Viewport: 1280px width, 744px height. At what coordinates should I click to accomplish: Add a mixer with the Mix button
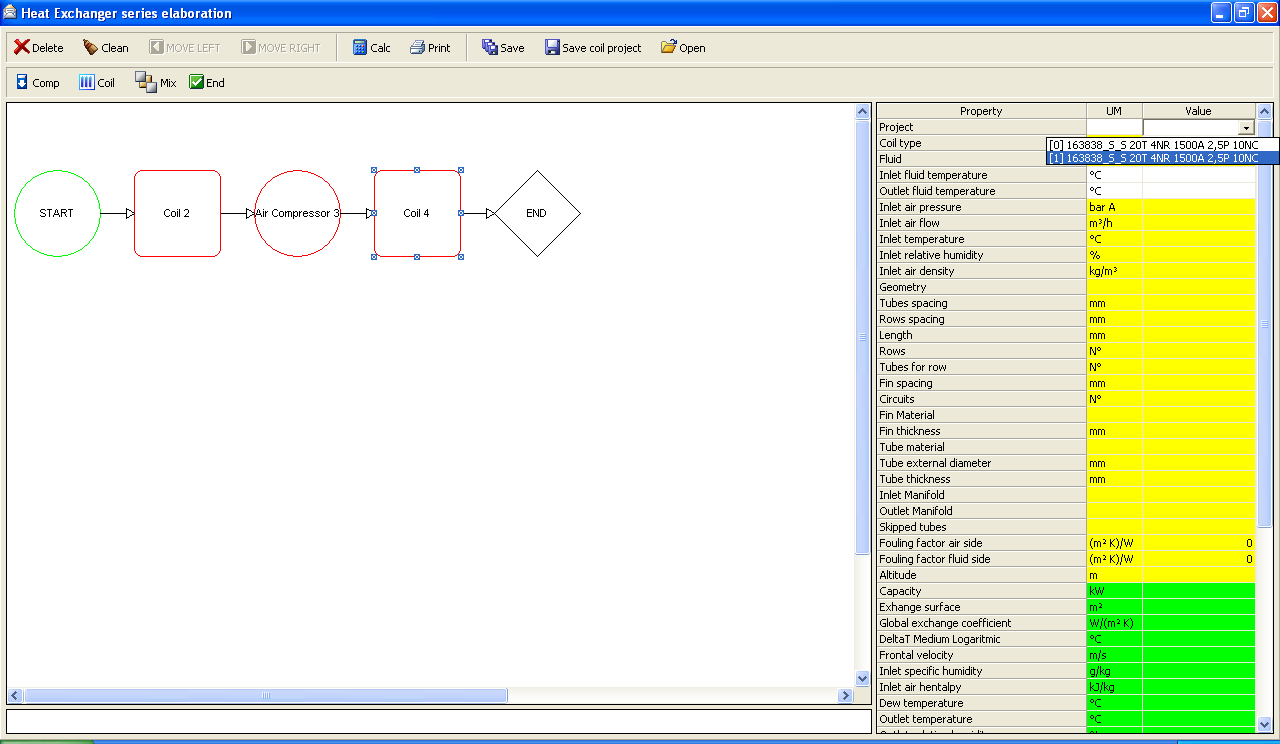pyautogui.click(x=156, y=83)
